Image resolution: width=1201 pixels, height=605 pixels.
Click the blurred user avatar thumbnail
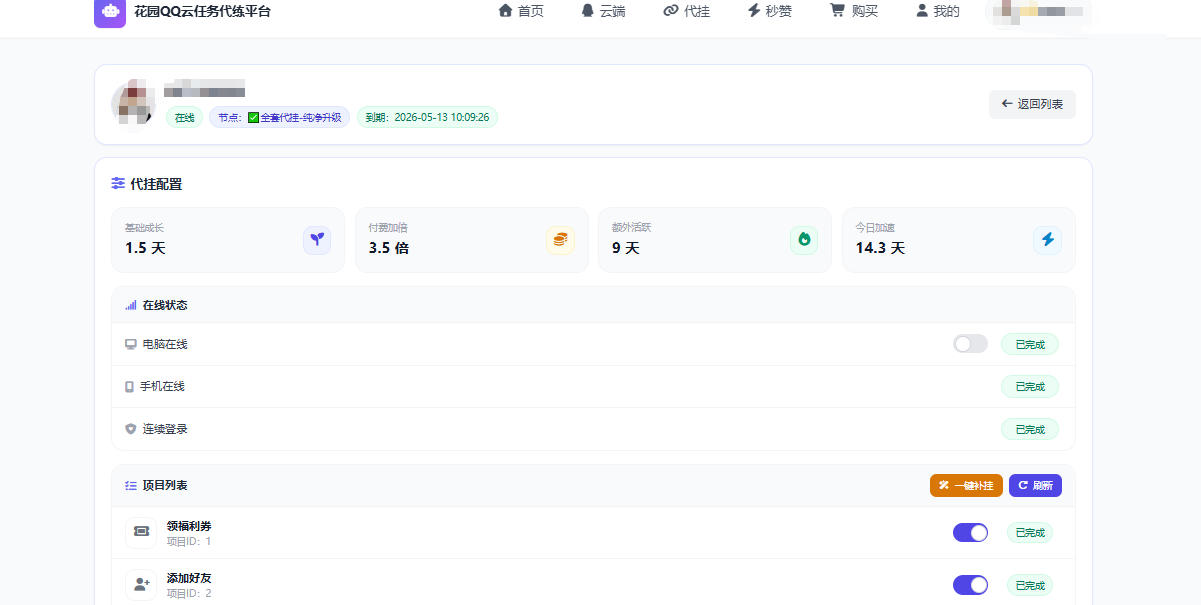133,104
